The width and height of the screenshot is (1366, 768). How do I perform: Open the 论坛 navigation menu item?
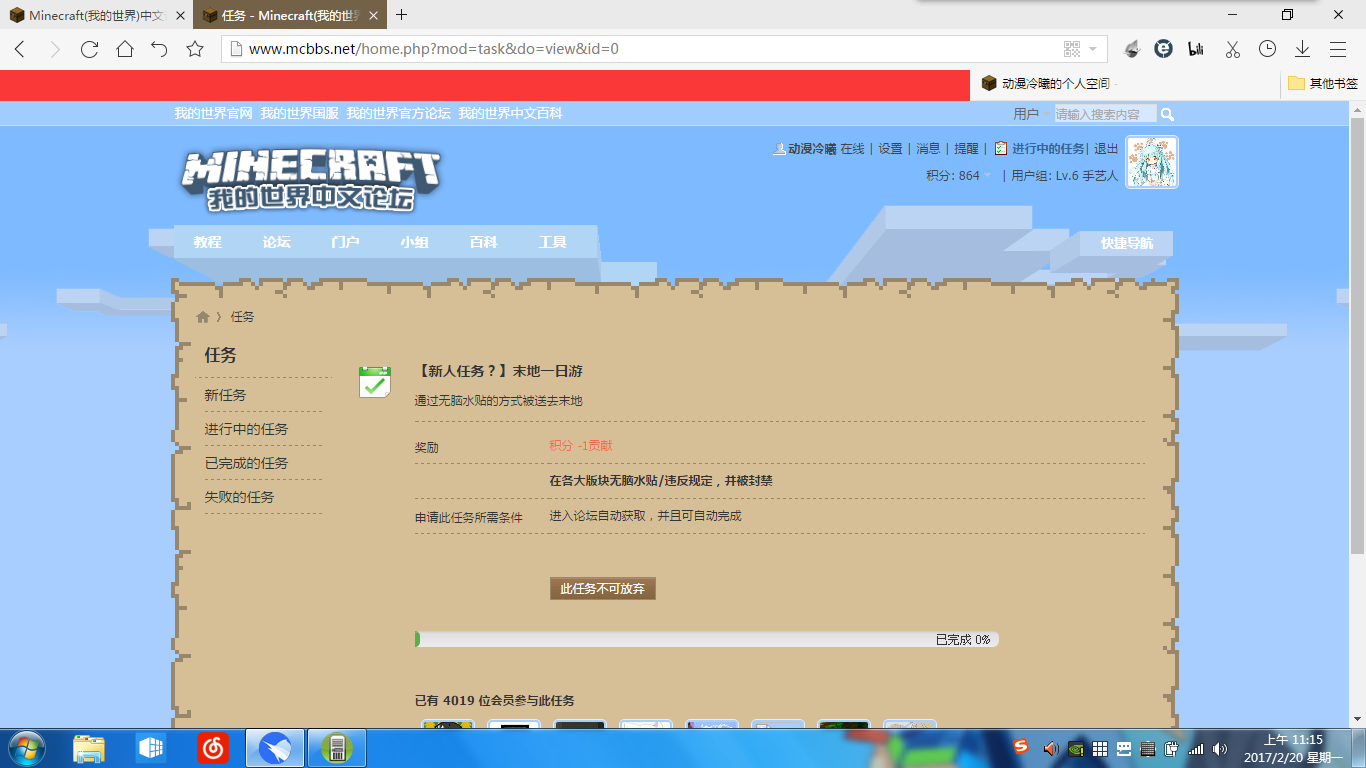[276, 242]
